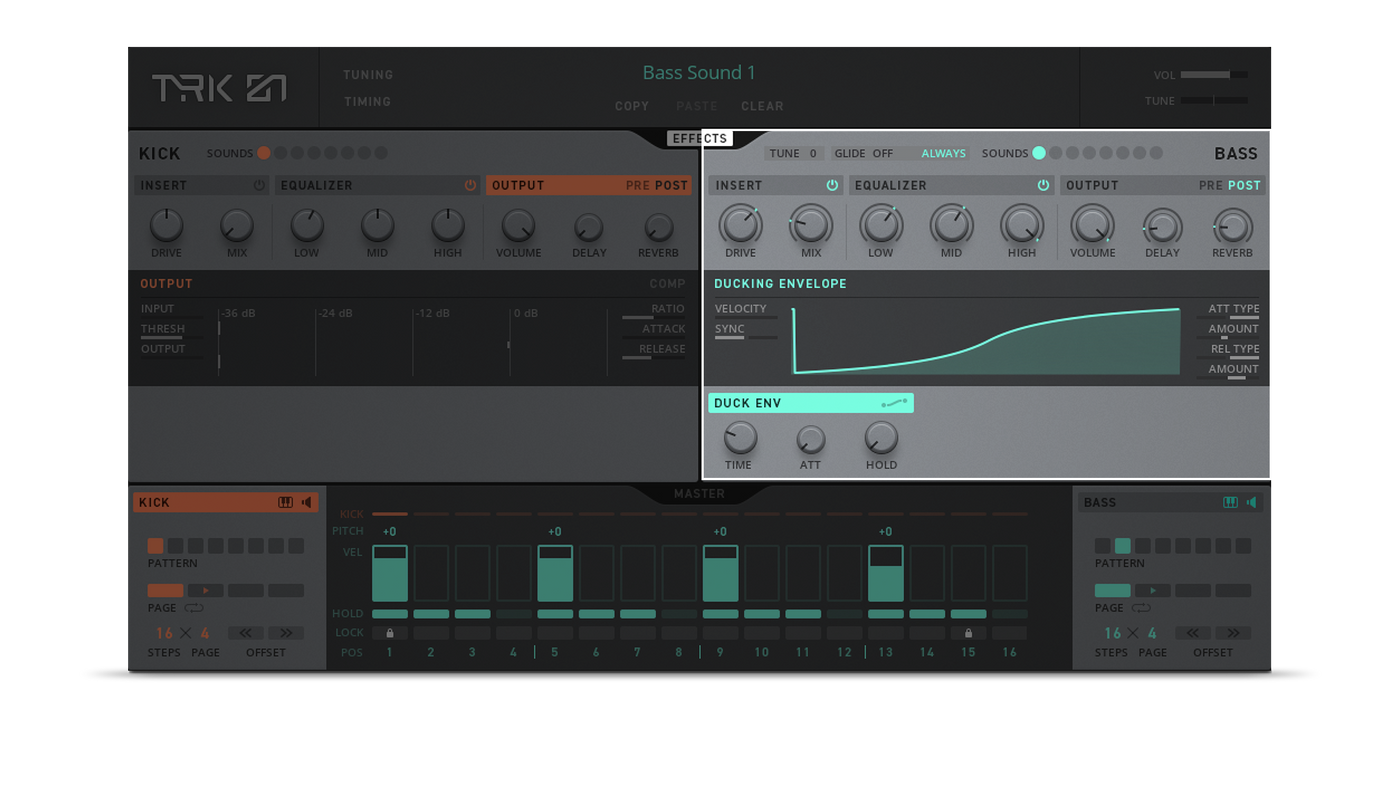
Task: Click the play icon on Kick page two
Action: (x=206, y=591)
